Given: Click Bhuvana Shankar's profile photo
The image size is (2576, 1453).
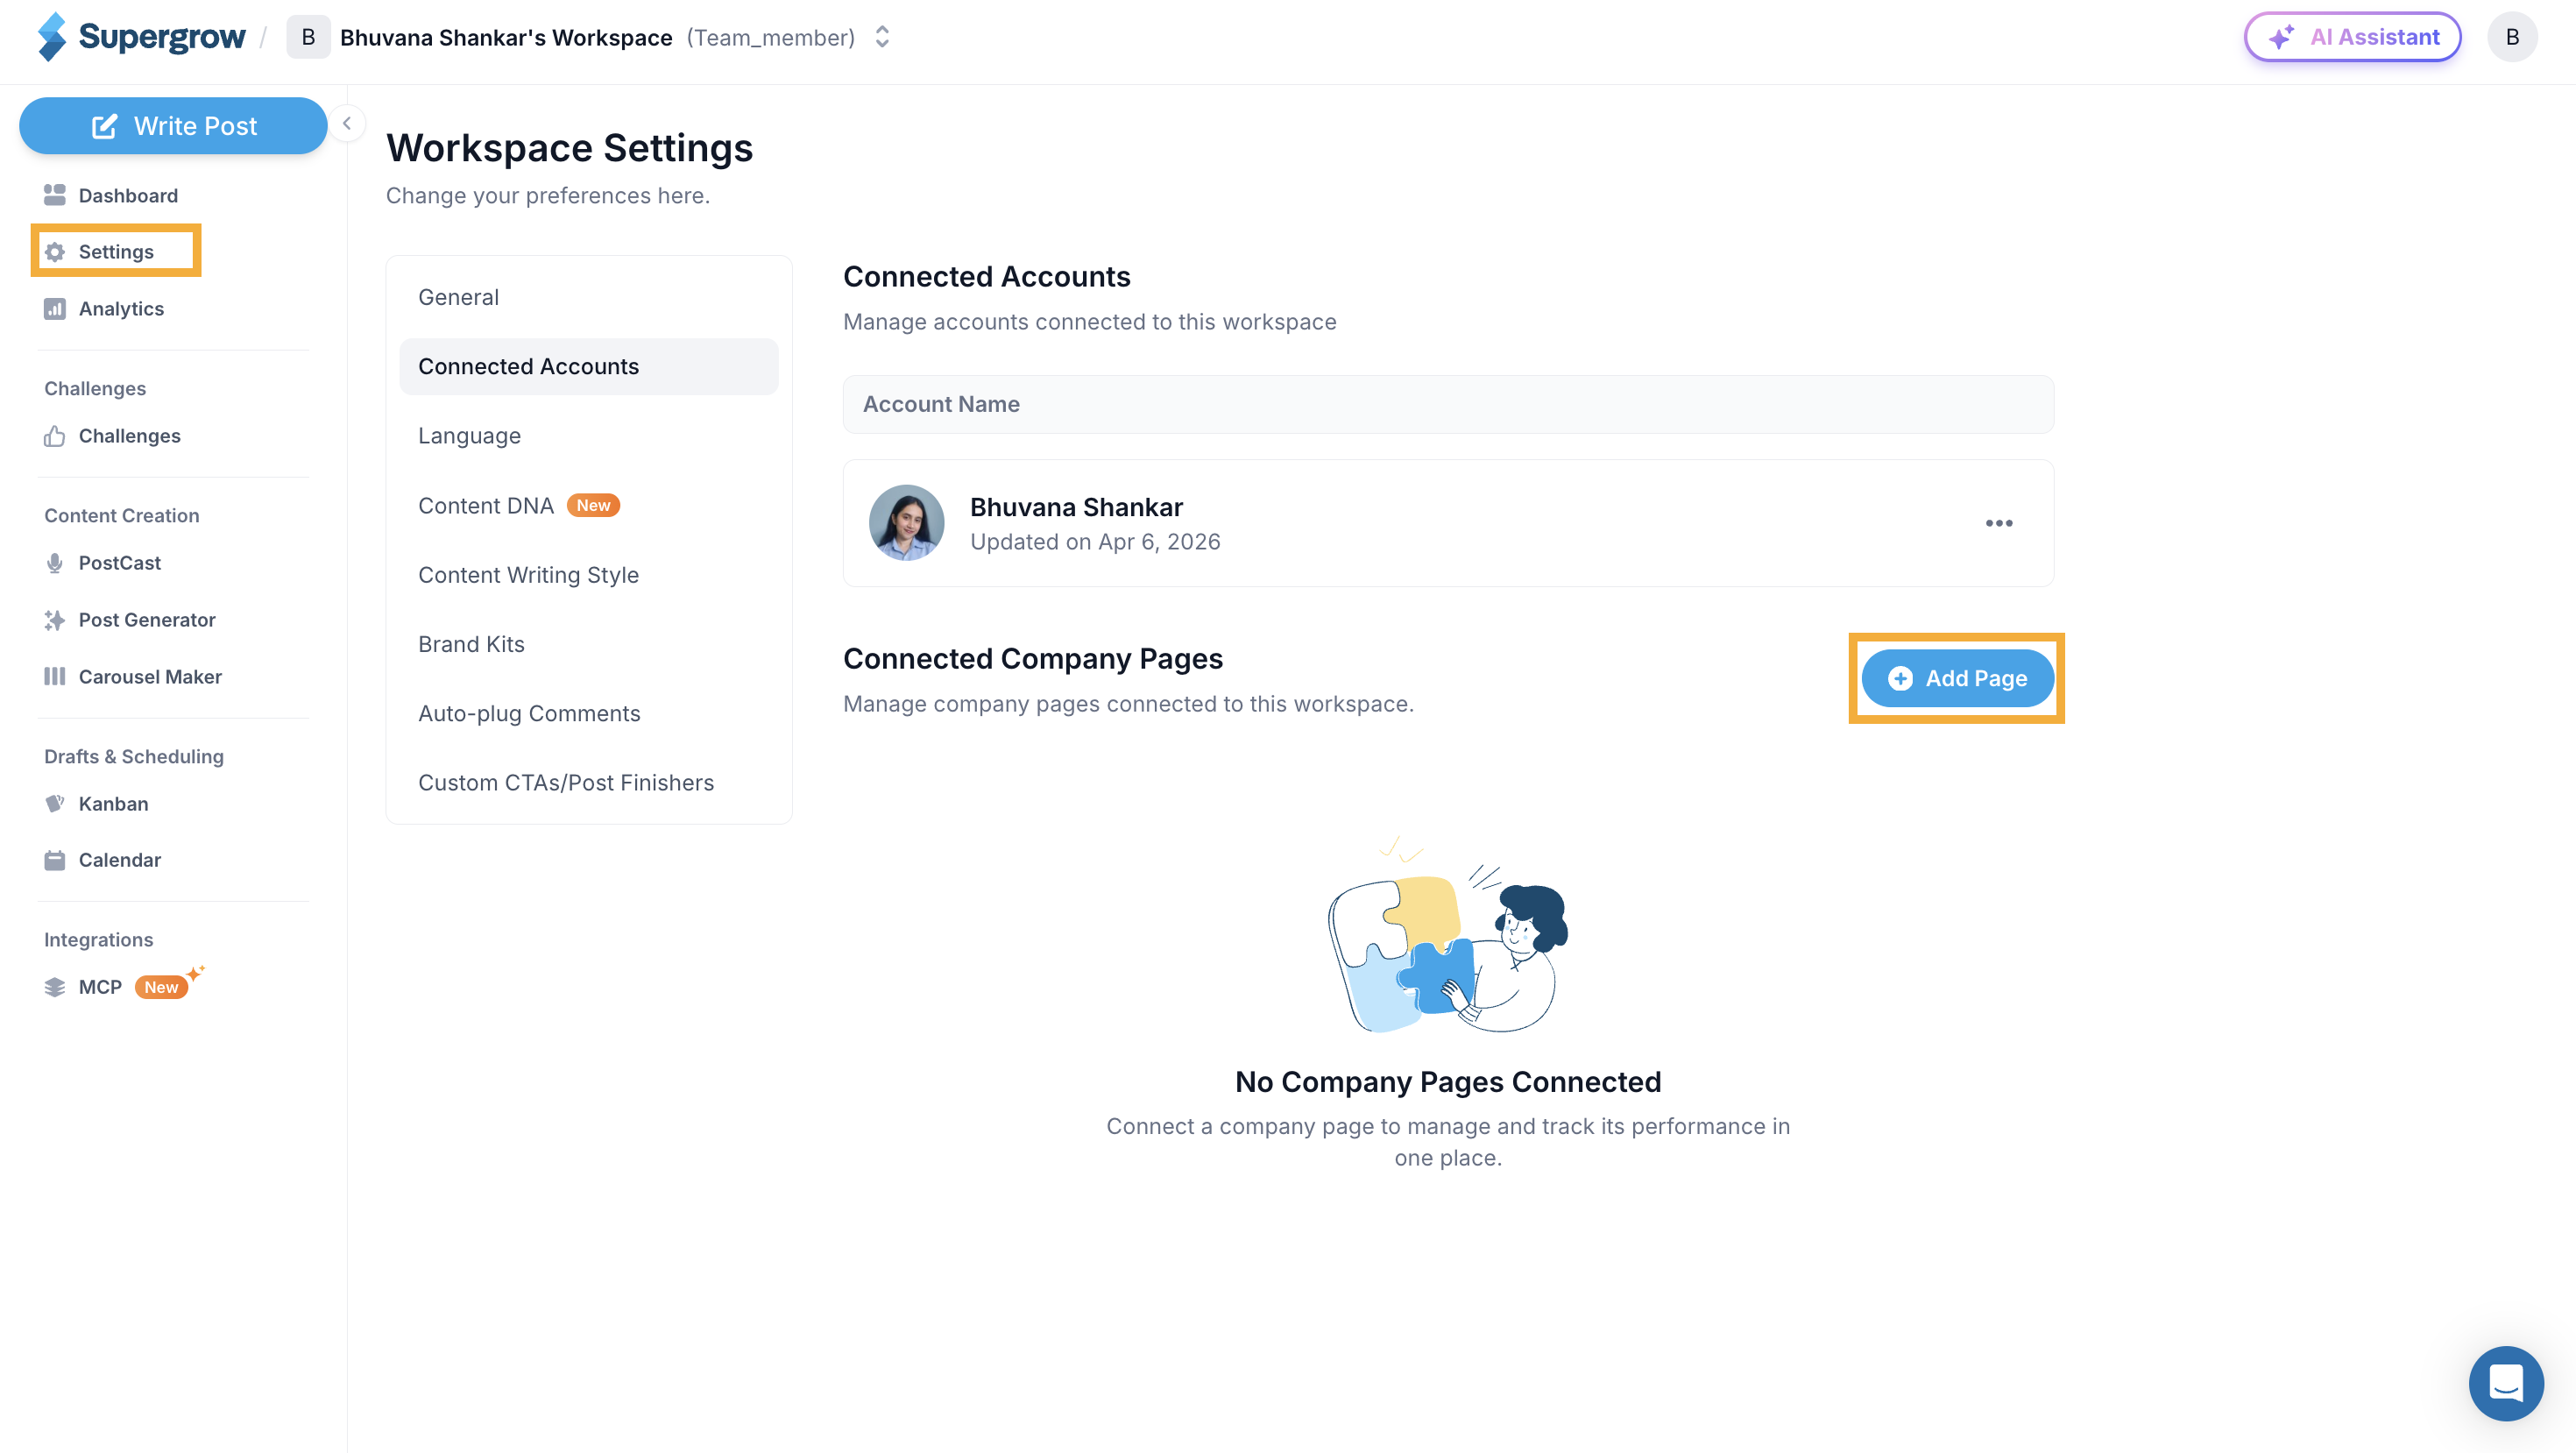Looking at the screenshot, I should (x=906, y=523).
